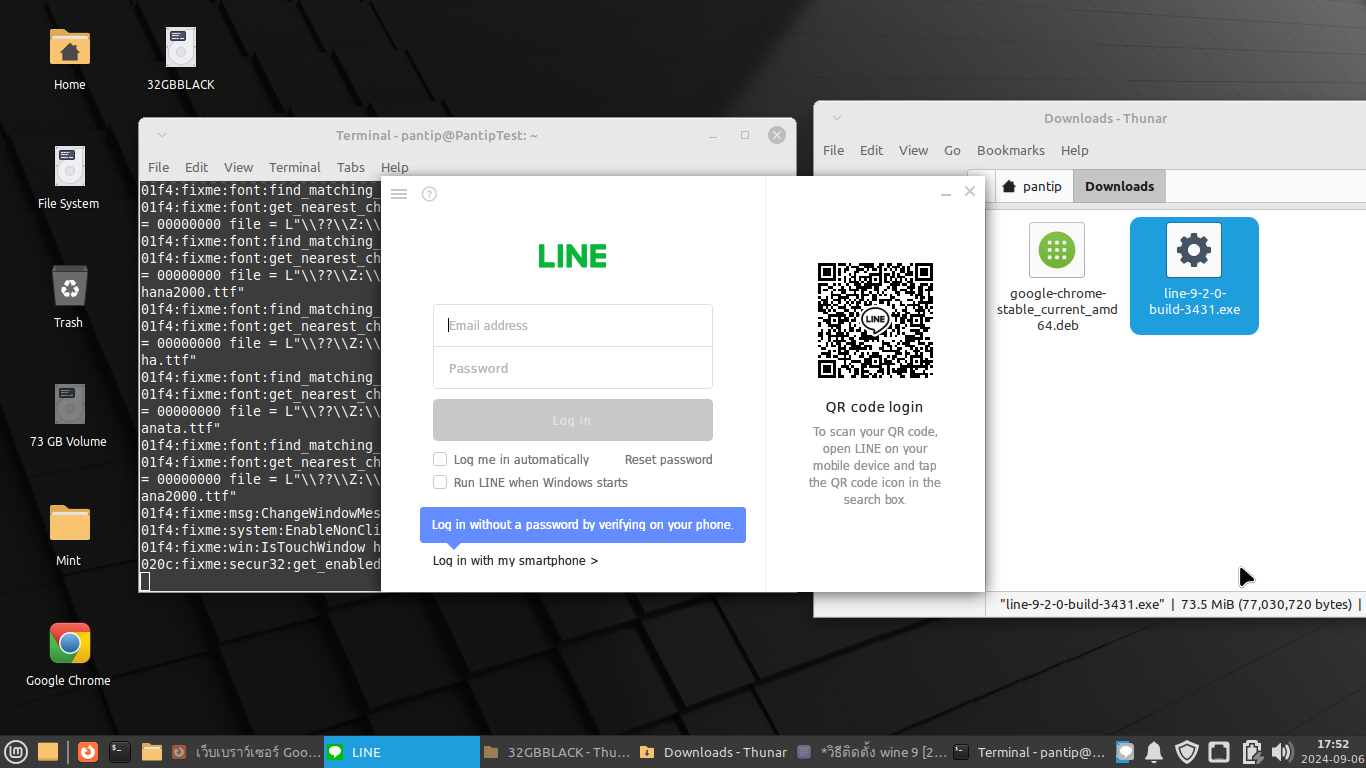Minimize the LINE login window

point(945,192)
